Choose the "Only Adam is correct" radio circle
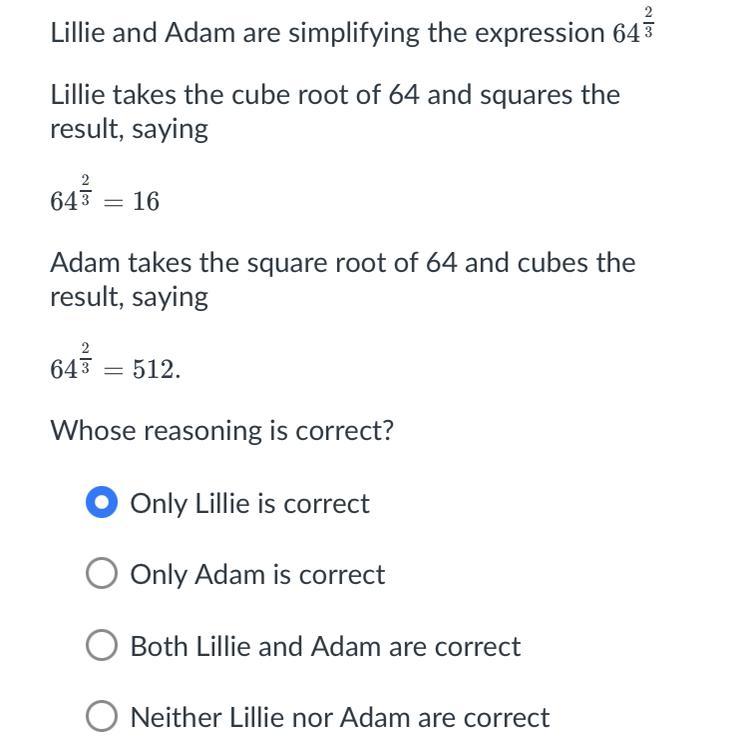 (x=102, y=574)
